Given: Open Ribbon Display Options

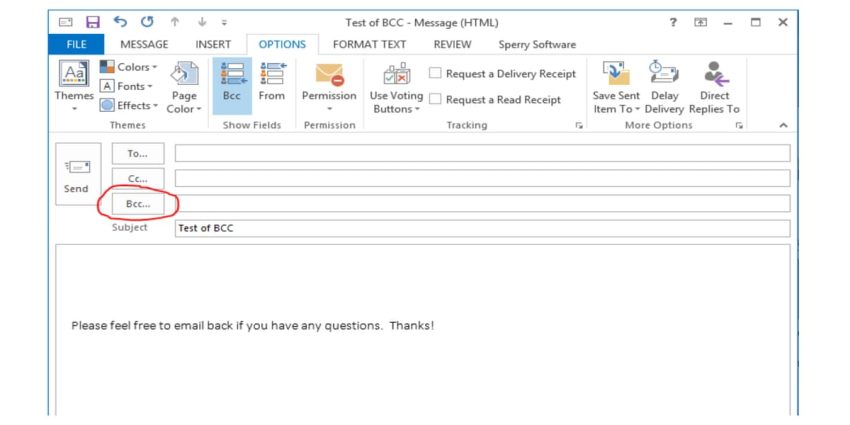Looking at the screenshot, I should click(700, 22).
